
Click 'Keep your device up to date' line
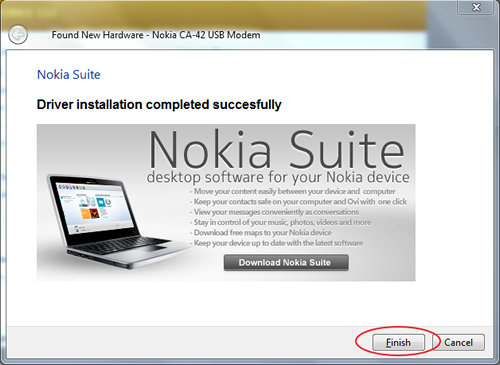[276, 243]
